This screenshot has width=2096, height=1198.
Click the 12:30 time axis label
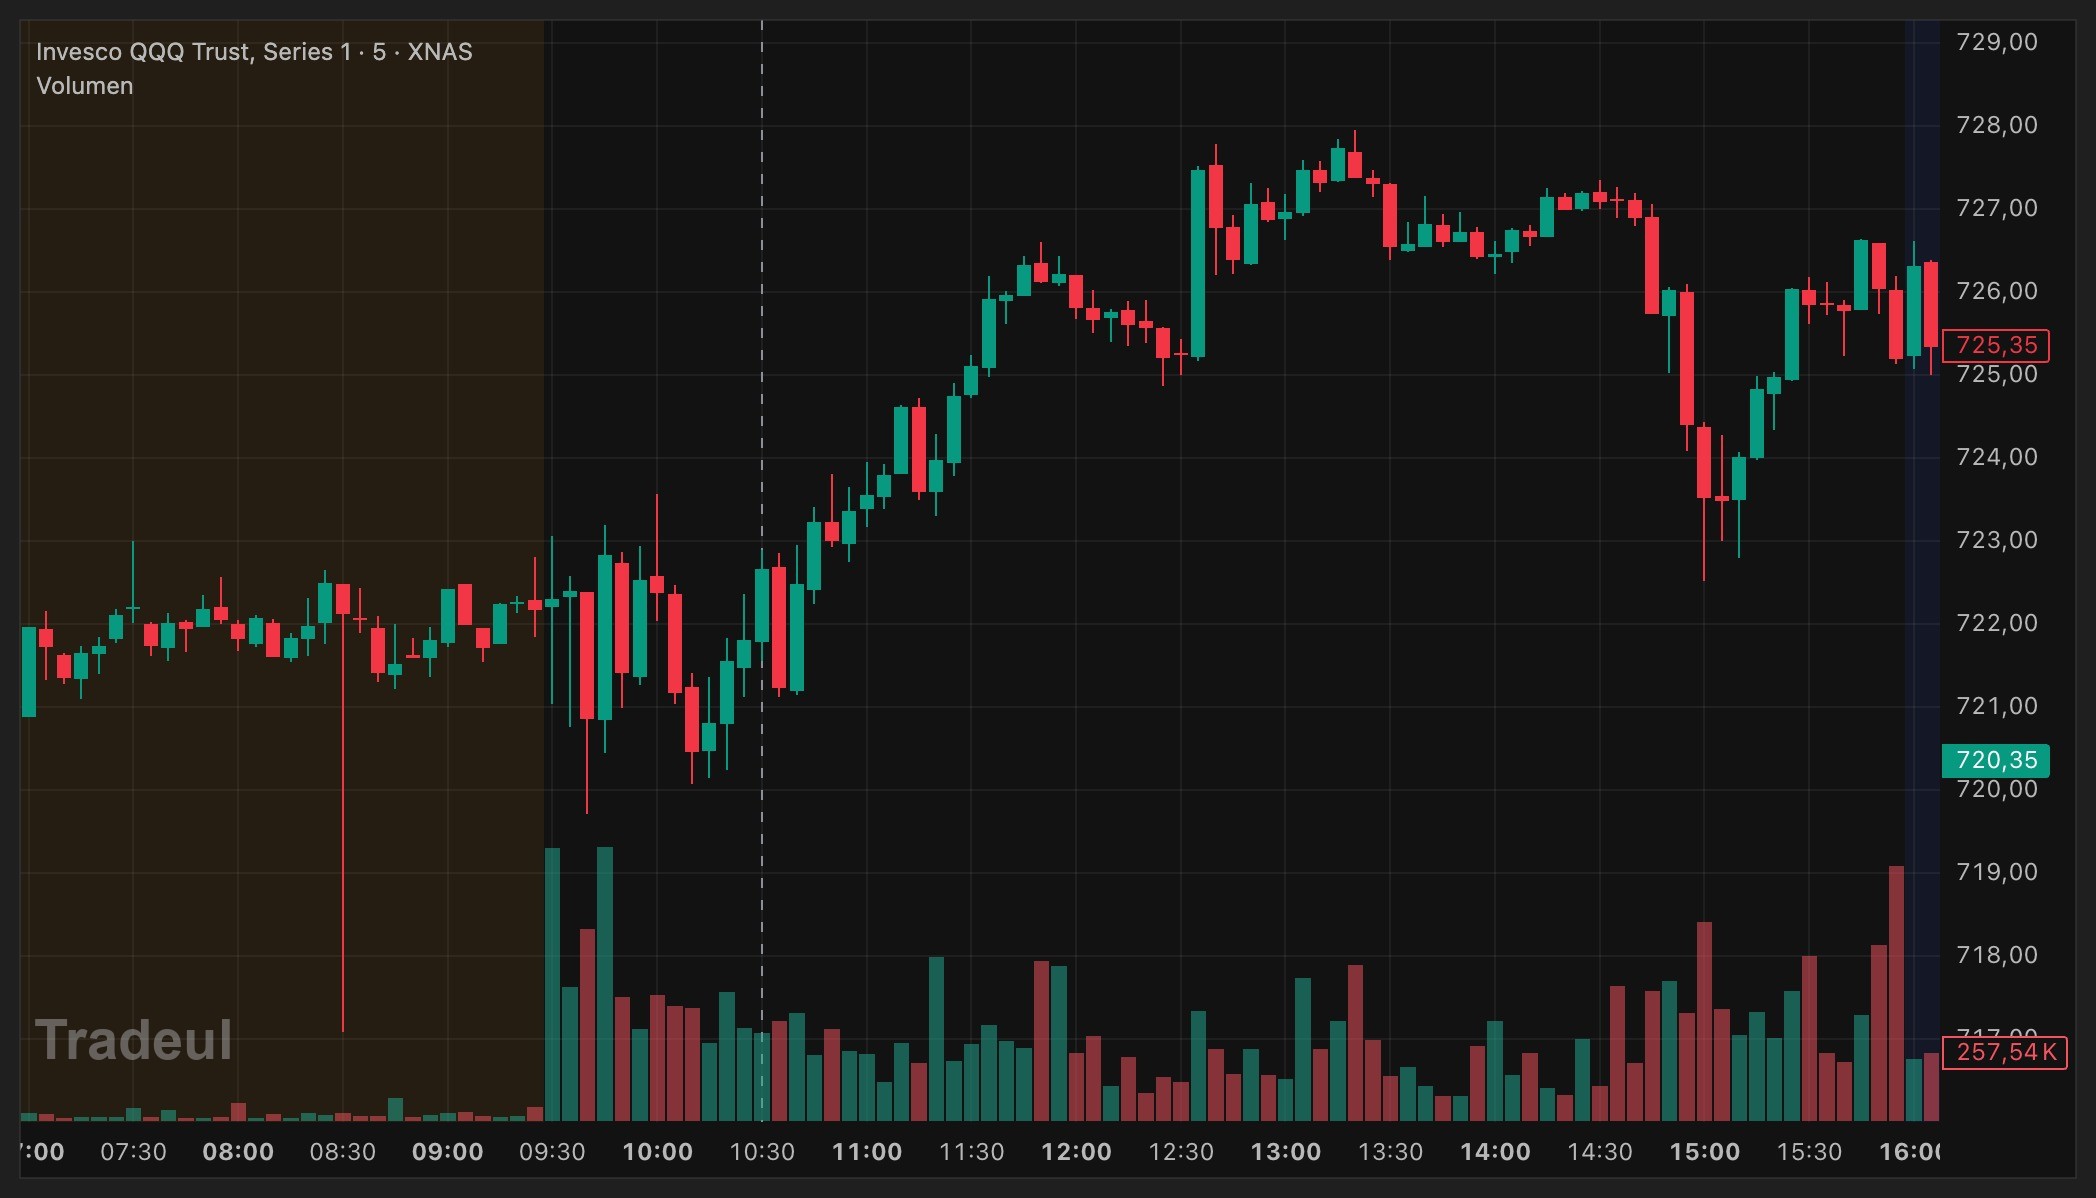[1181, 1152]
